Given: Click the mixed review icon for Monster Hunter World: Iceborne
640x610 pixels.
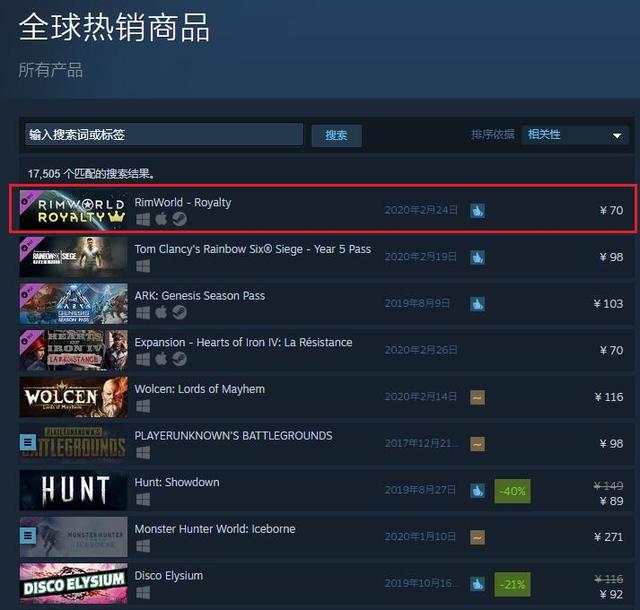Looking at the screenshot, I should pyautogui.click(x=477, y=537).
